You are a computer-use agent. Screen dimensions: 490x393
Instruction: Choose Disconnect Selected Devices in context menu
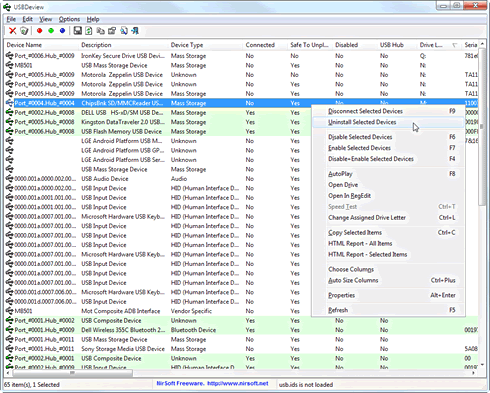(389, 111)
